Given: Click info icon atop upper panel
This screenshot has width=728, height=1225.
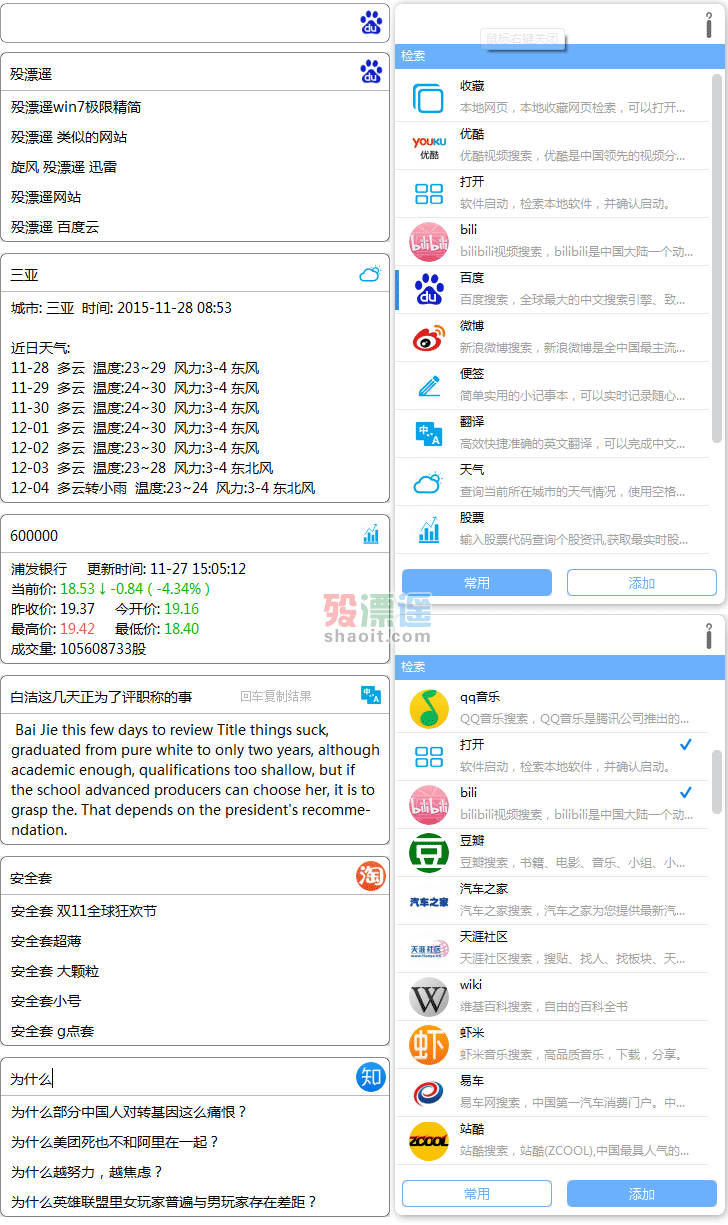Looking at the screenshot, I should click(x=709, y=24).
